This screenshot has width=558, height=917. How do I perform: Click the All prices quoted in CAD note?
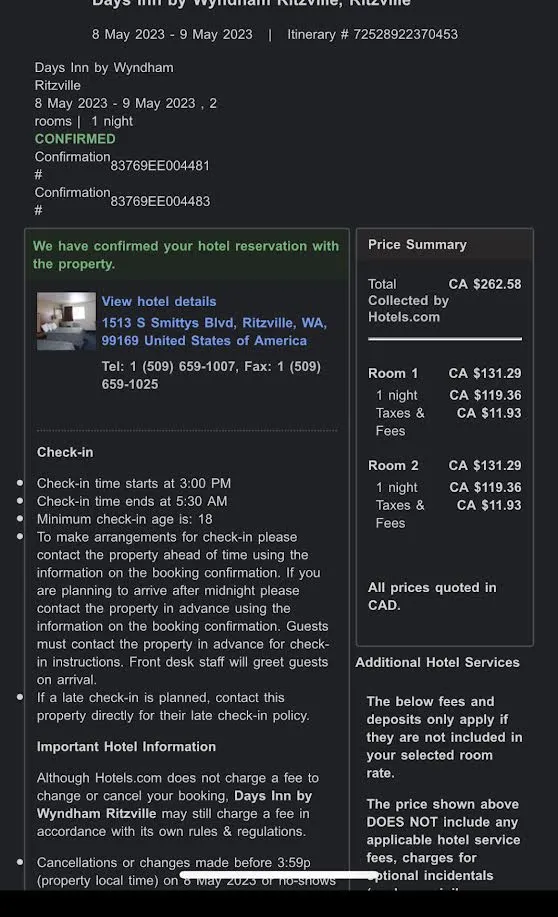pos(432,596)
